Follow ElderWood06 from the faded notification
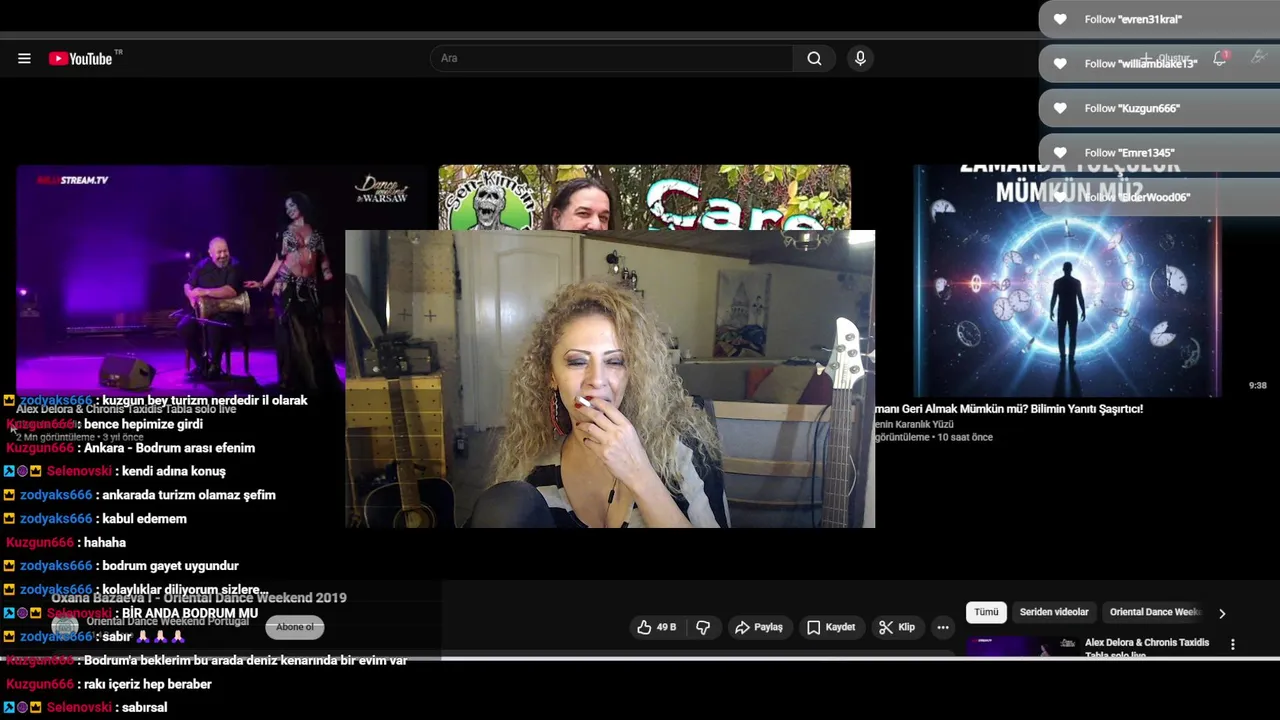 (1159, 197)
